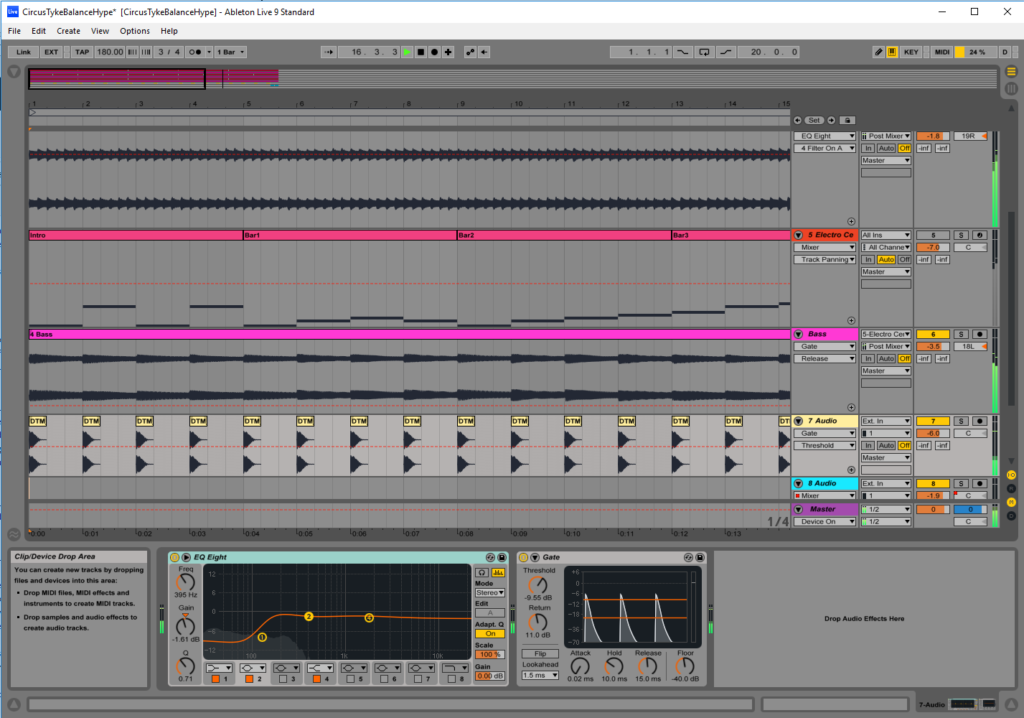Screen dimensions: 1024x718
Task: Go to the next locator arrow
Action: [831, 120]
